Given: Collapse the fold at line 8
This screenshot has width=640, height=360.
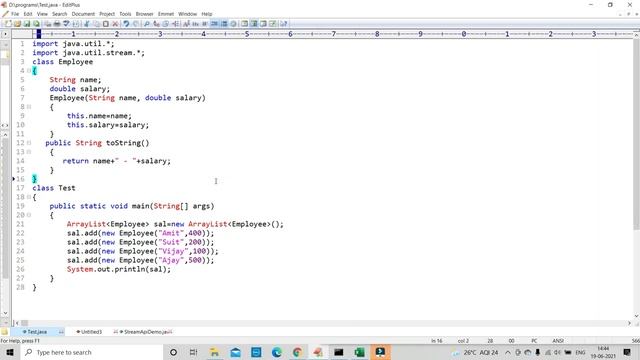Looking at the screenshot, I should [29, 107].
